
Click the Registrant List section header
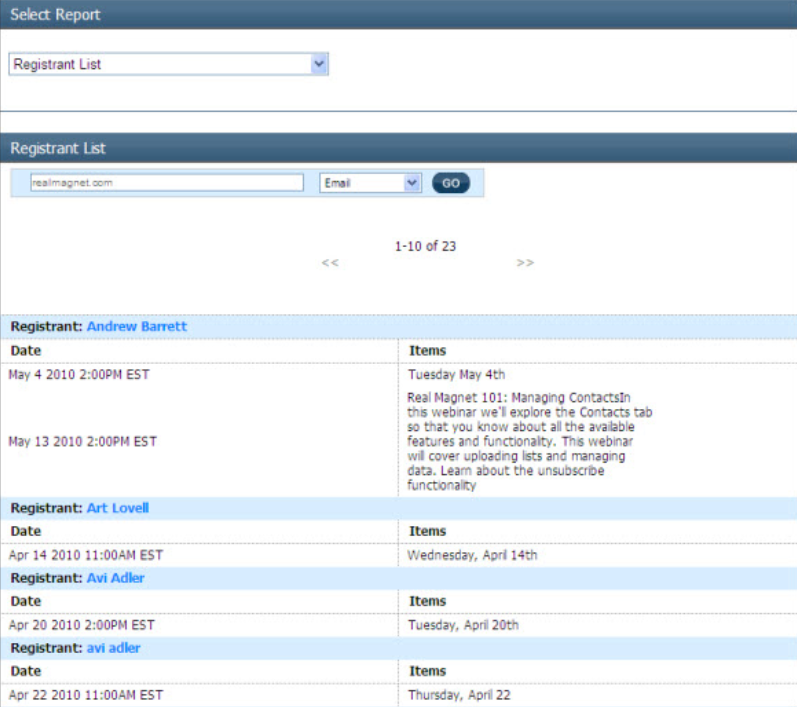tap(398, 148)
